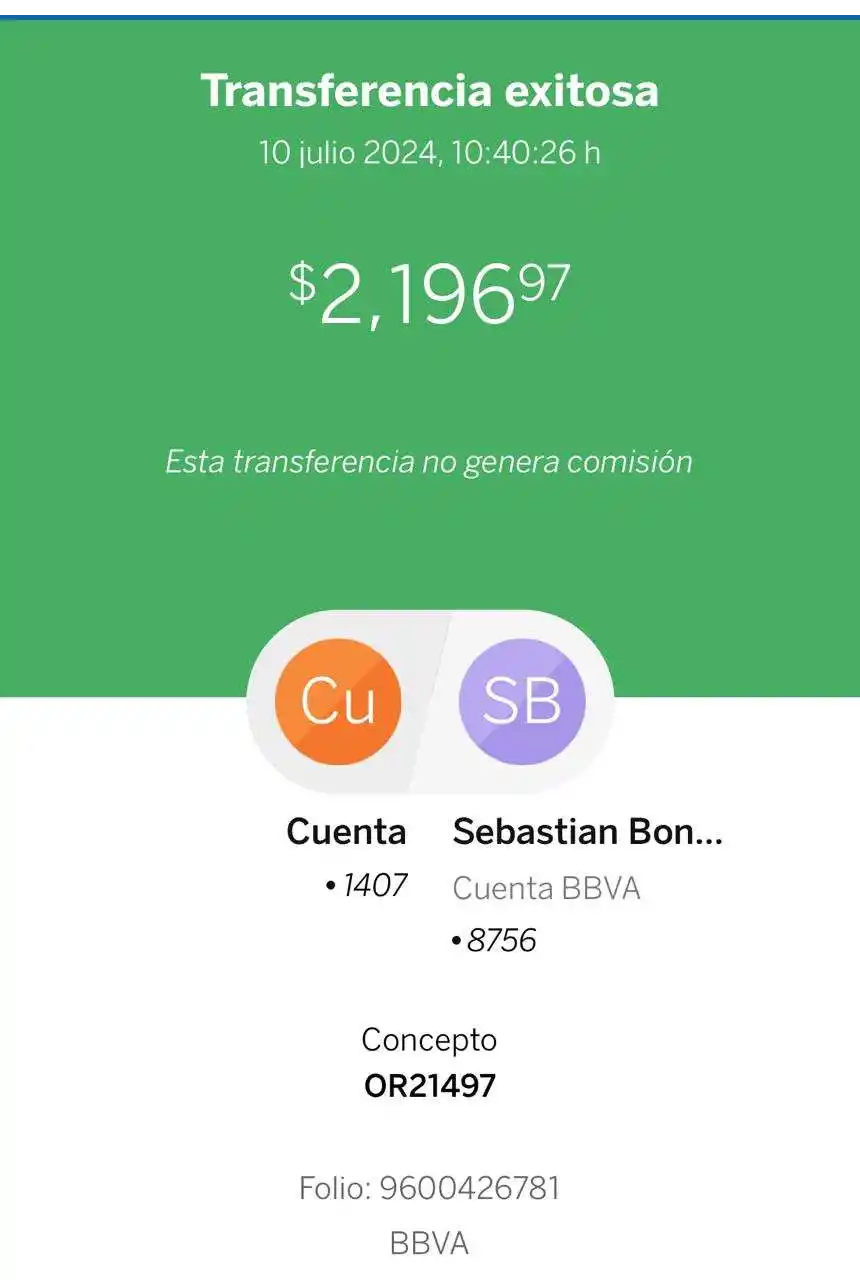The image size is (860, 1280).
Task: Open recipient Sebastian Bon... name
Action: point(587,832)
